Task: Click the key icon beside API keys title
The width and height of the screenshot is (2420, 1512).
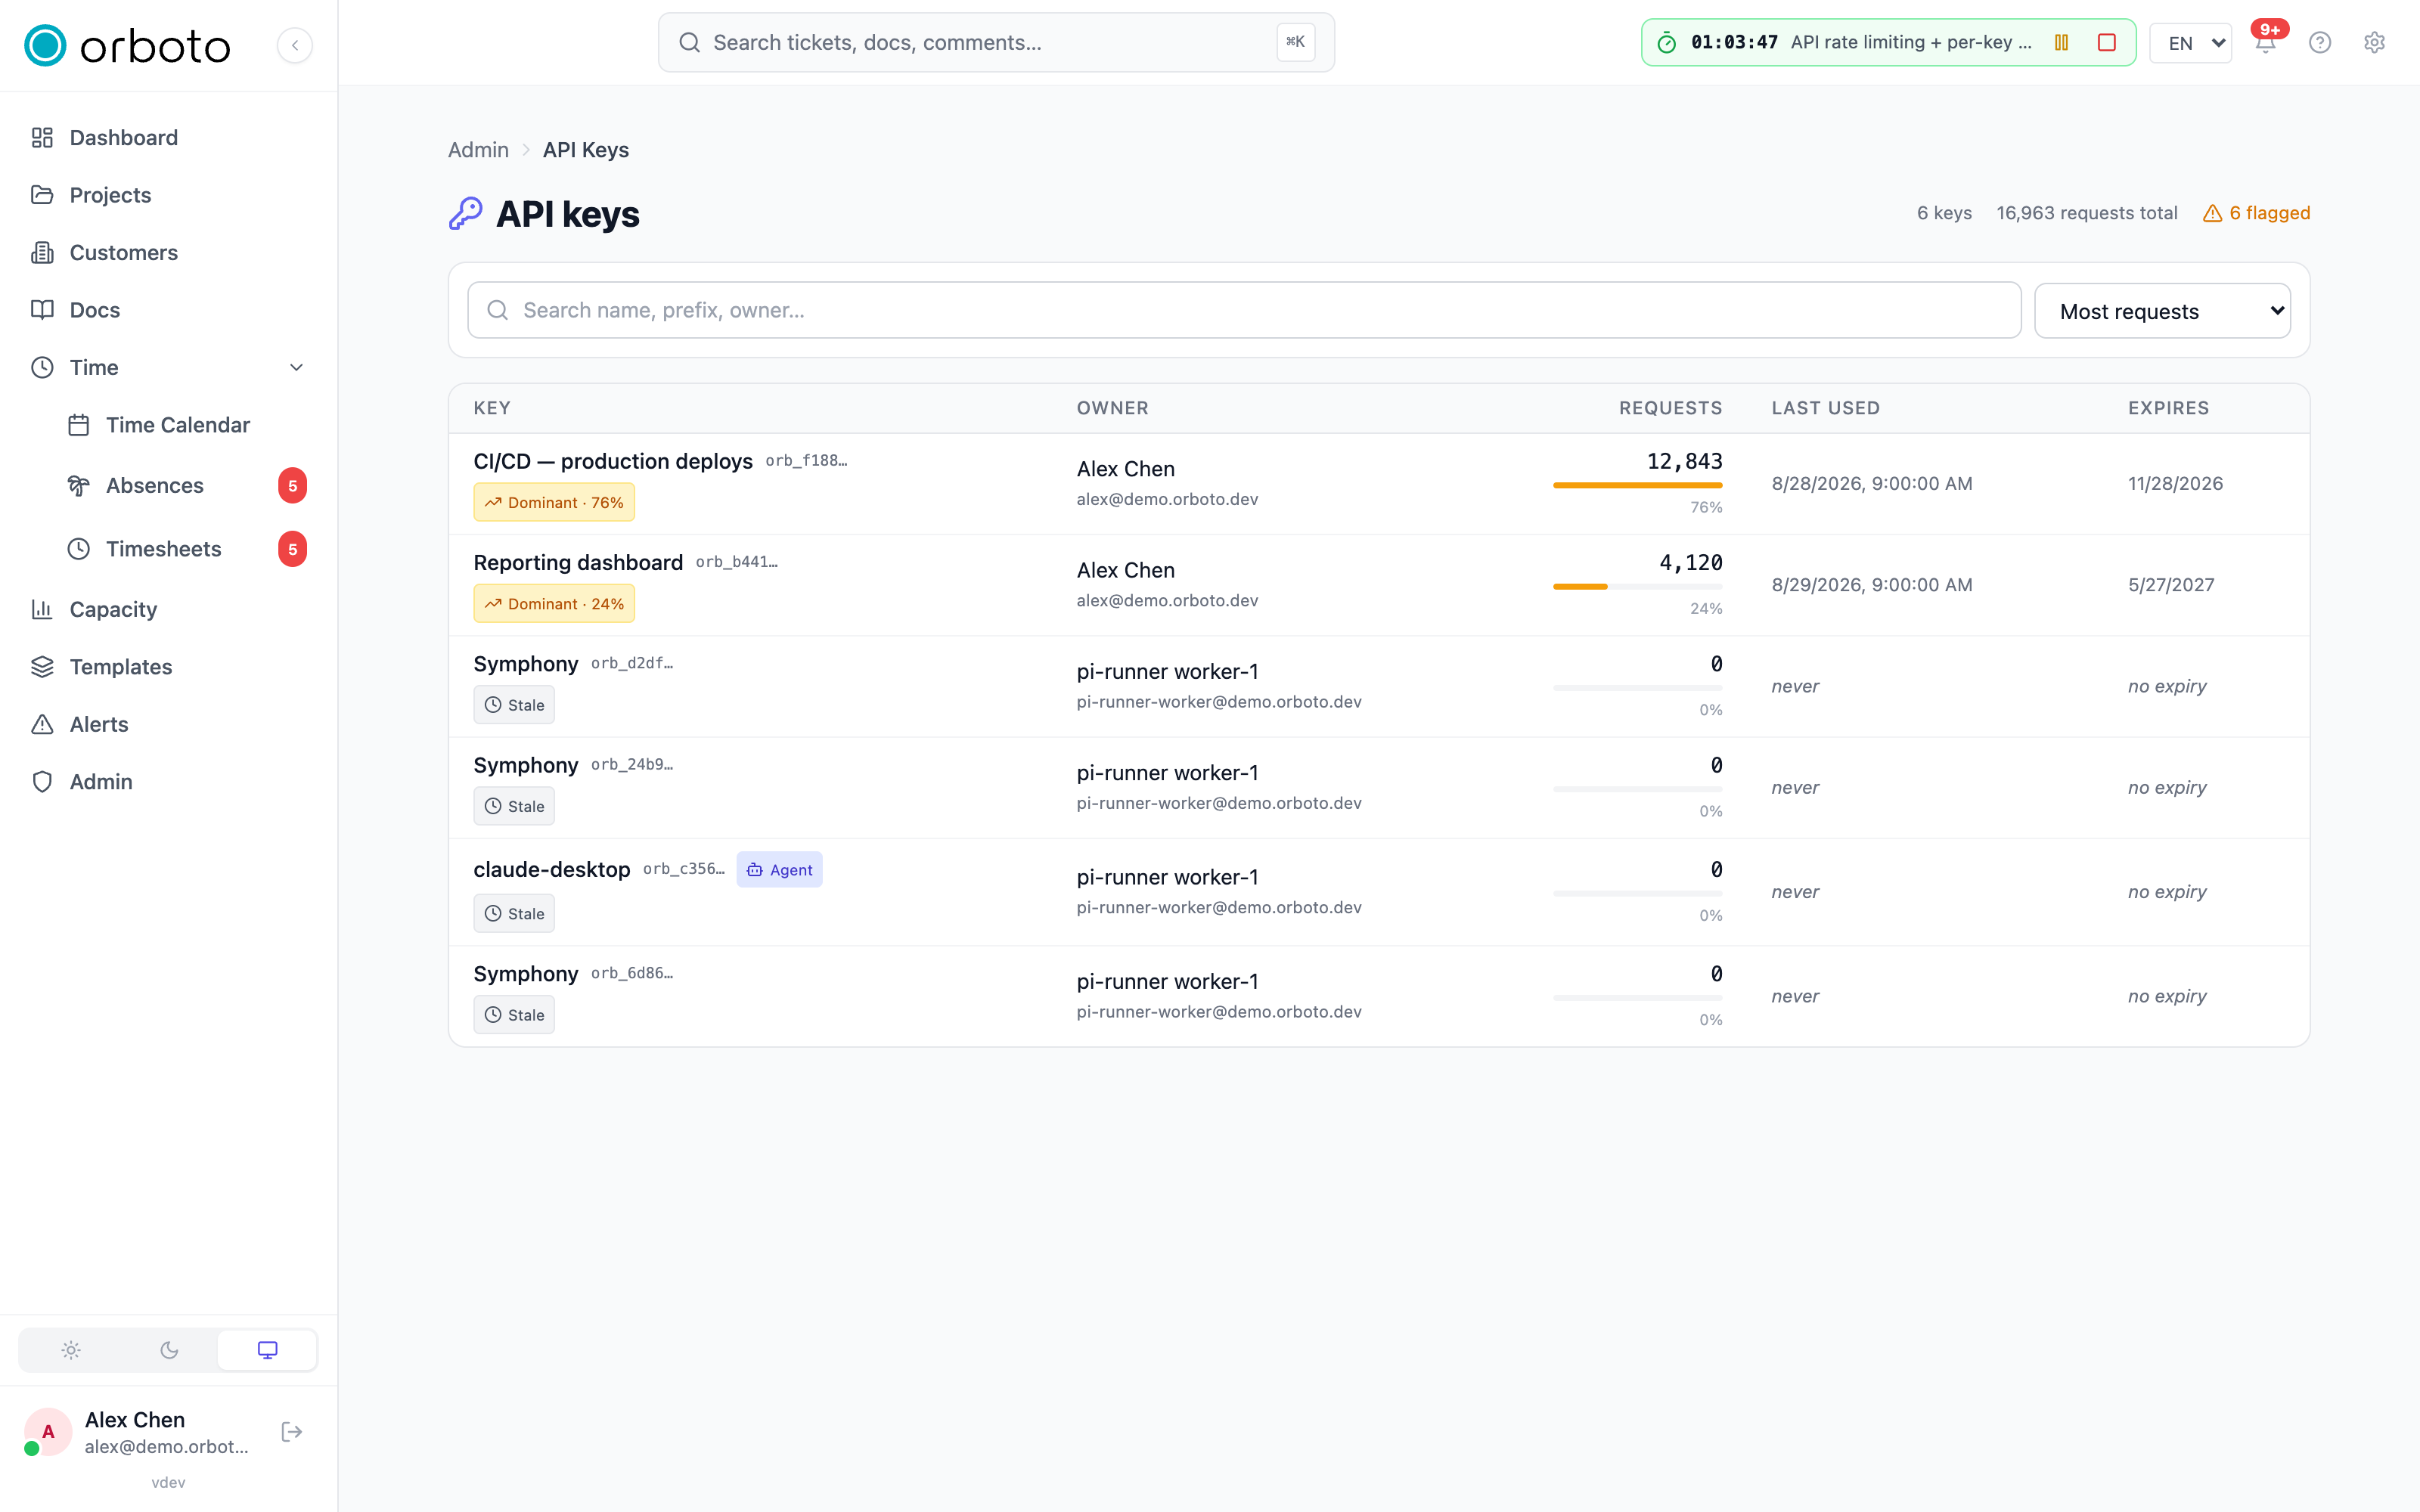Action: tap(465, 213)
